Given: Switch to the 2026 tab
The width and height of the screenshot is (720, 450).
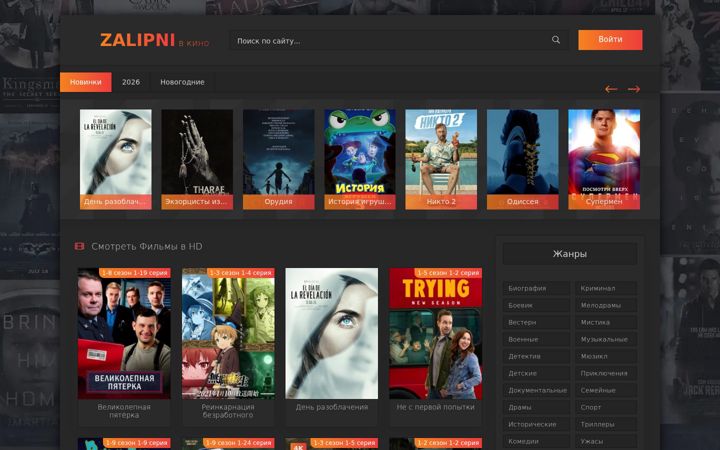Looking at the screenshot, I should [x=131, y=82].
